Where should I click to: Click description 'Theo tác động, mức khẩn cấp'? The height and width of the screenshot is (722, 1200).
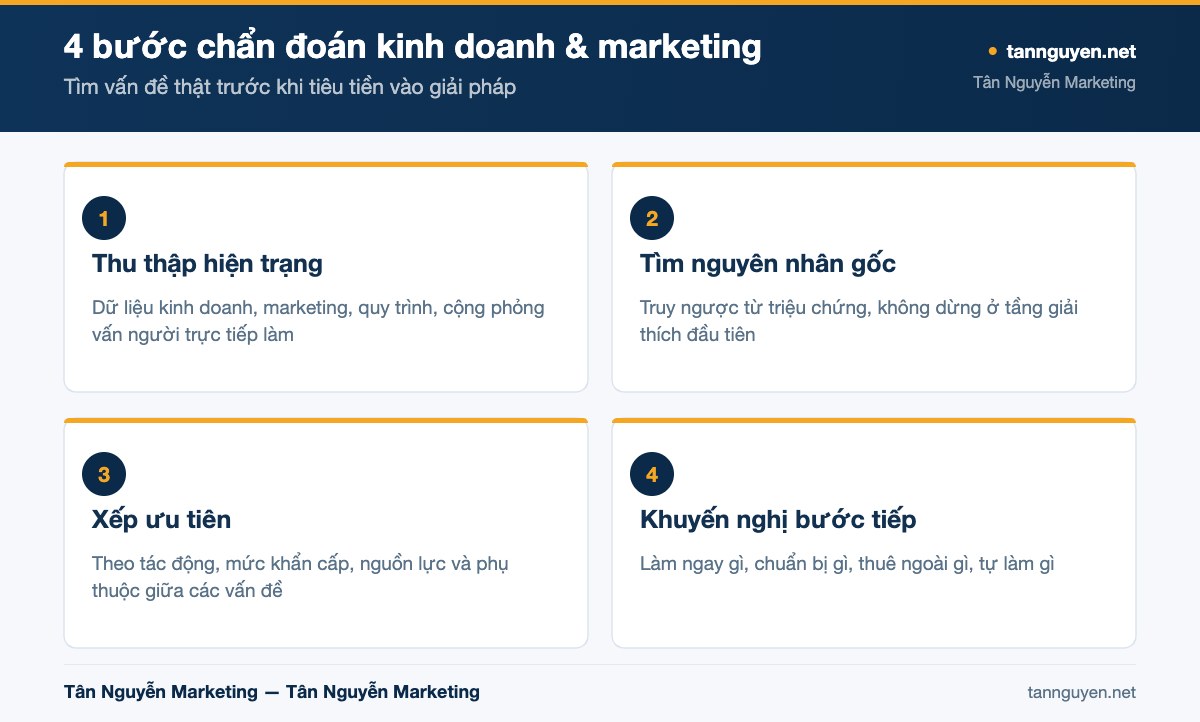[224, 564]
